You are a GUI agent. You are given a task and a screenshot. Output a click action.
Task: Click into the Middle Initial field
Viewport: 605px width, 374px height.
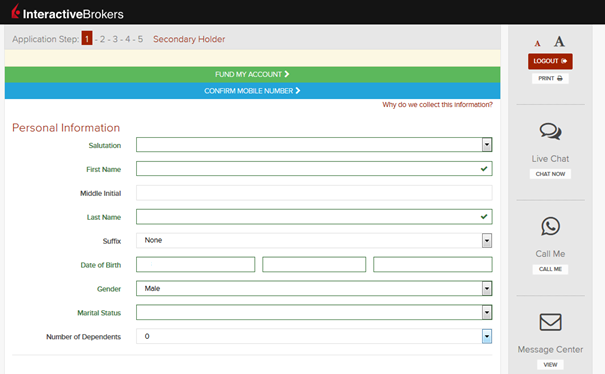[314, 193]
